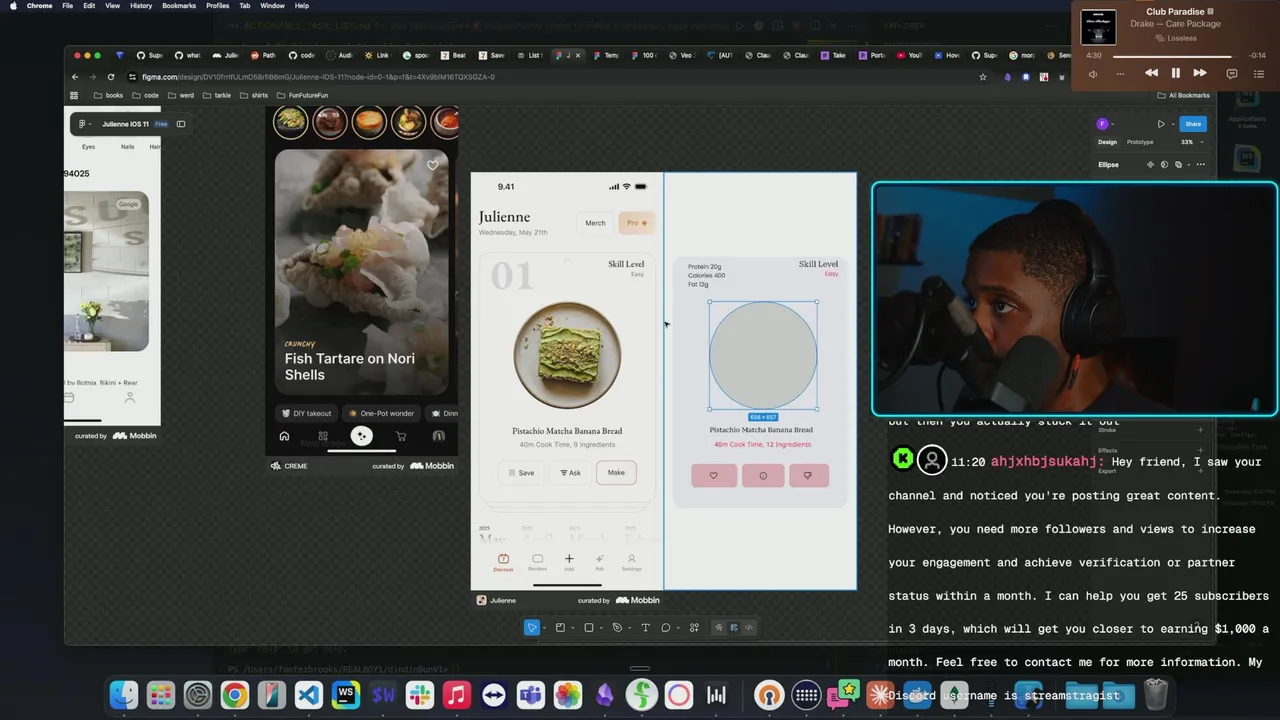The image size is (1280, 720).
Task: Bookmark this page star icon
Action: coord(984,77)
